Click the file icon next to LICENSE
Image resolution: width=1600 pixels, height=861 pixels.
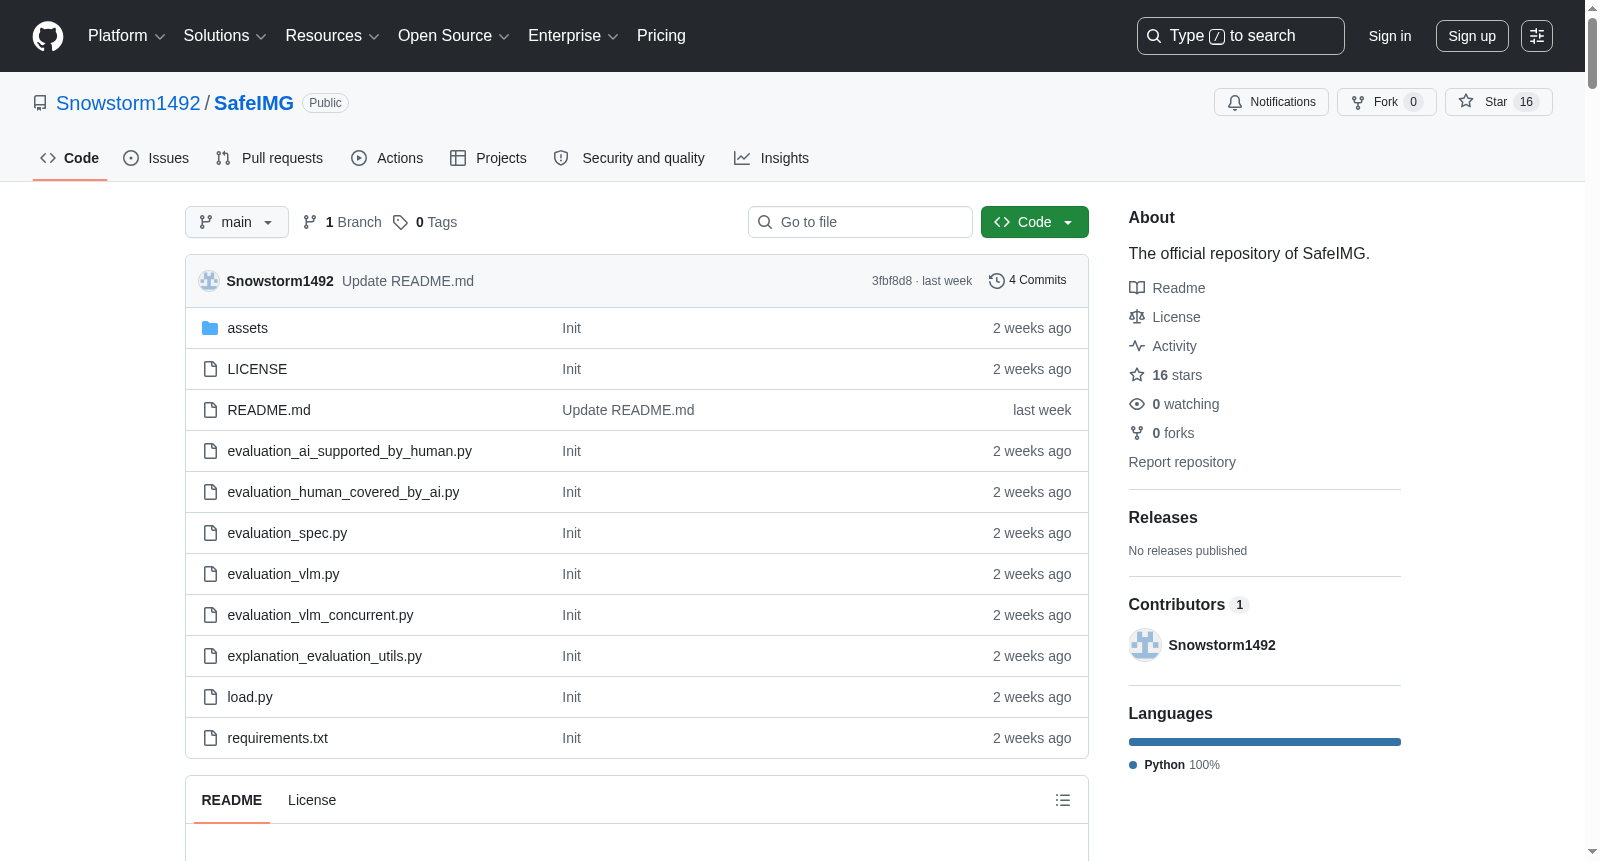210,369
